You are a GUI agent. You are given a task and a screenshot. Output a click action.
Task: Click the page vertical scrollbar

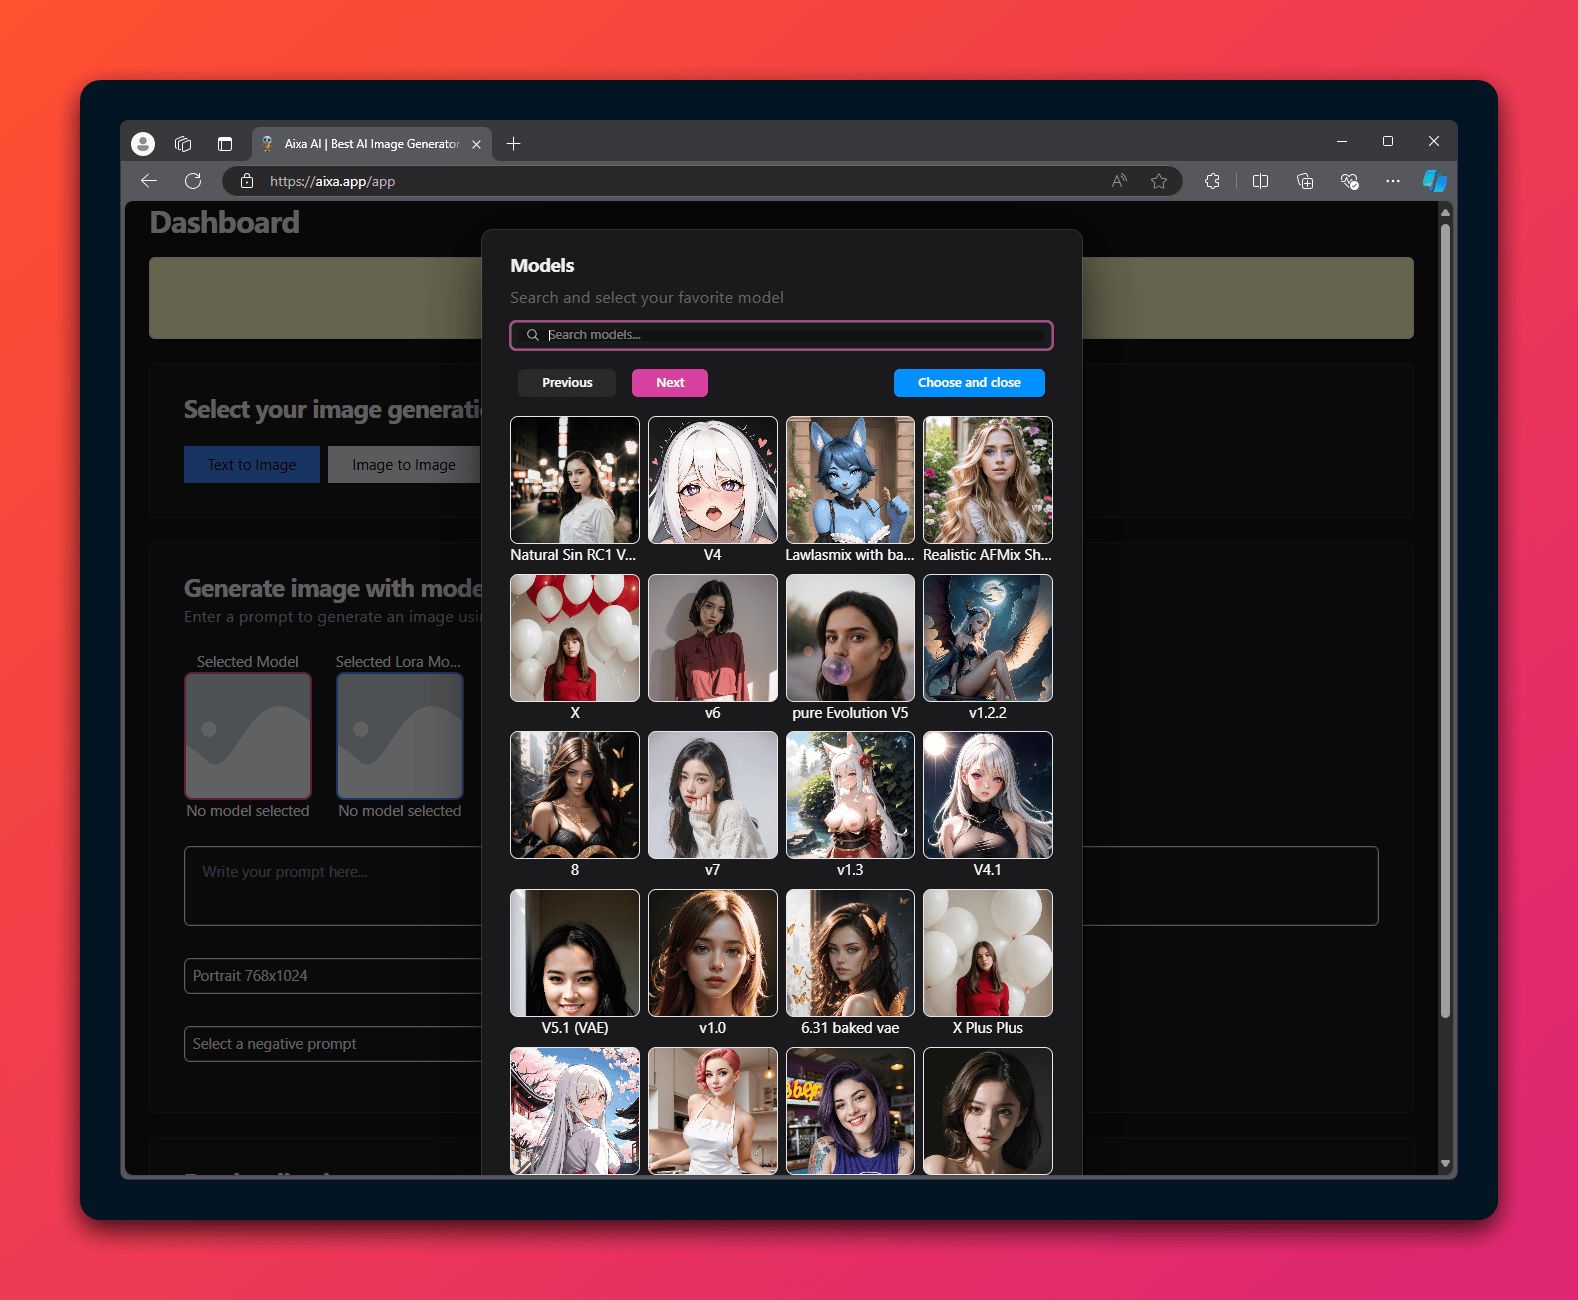click(1445, 620)
